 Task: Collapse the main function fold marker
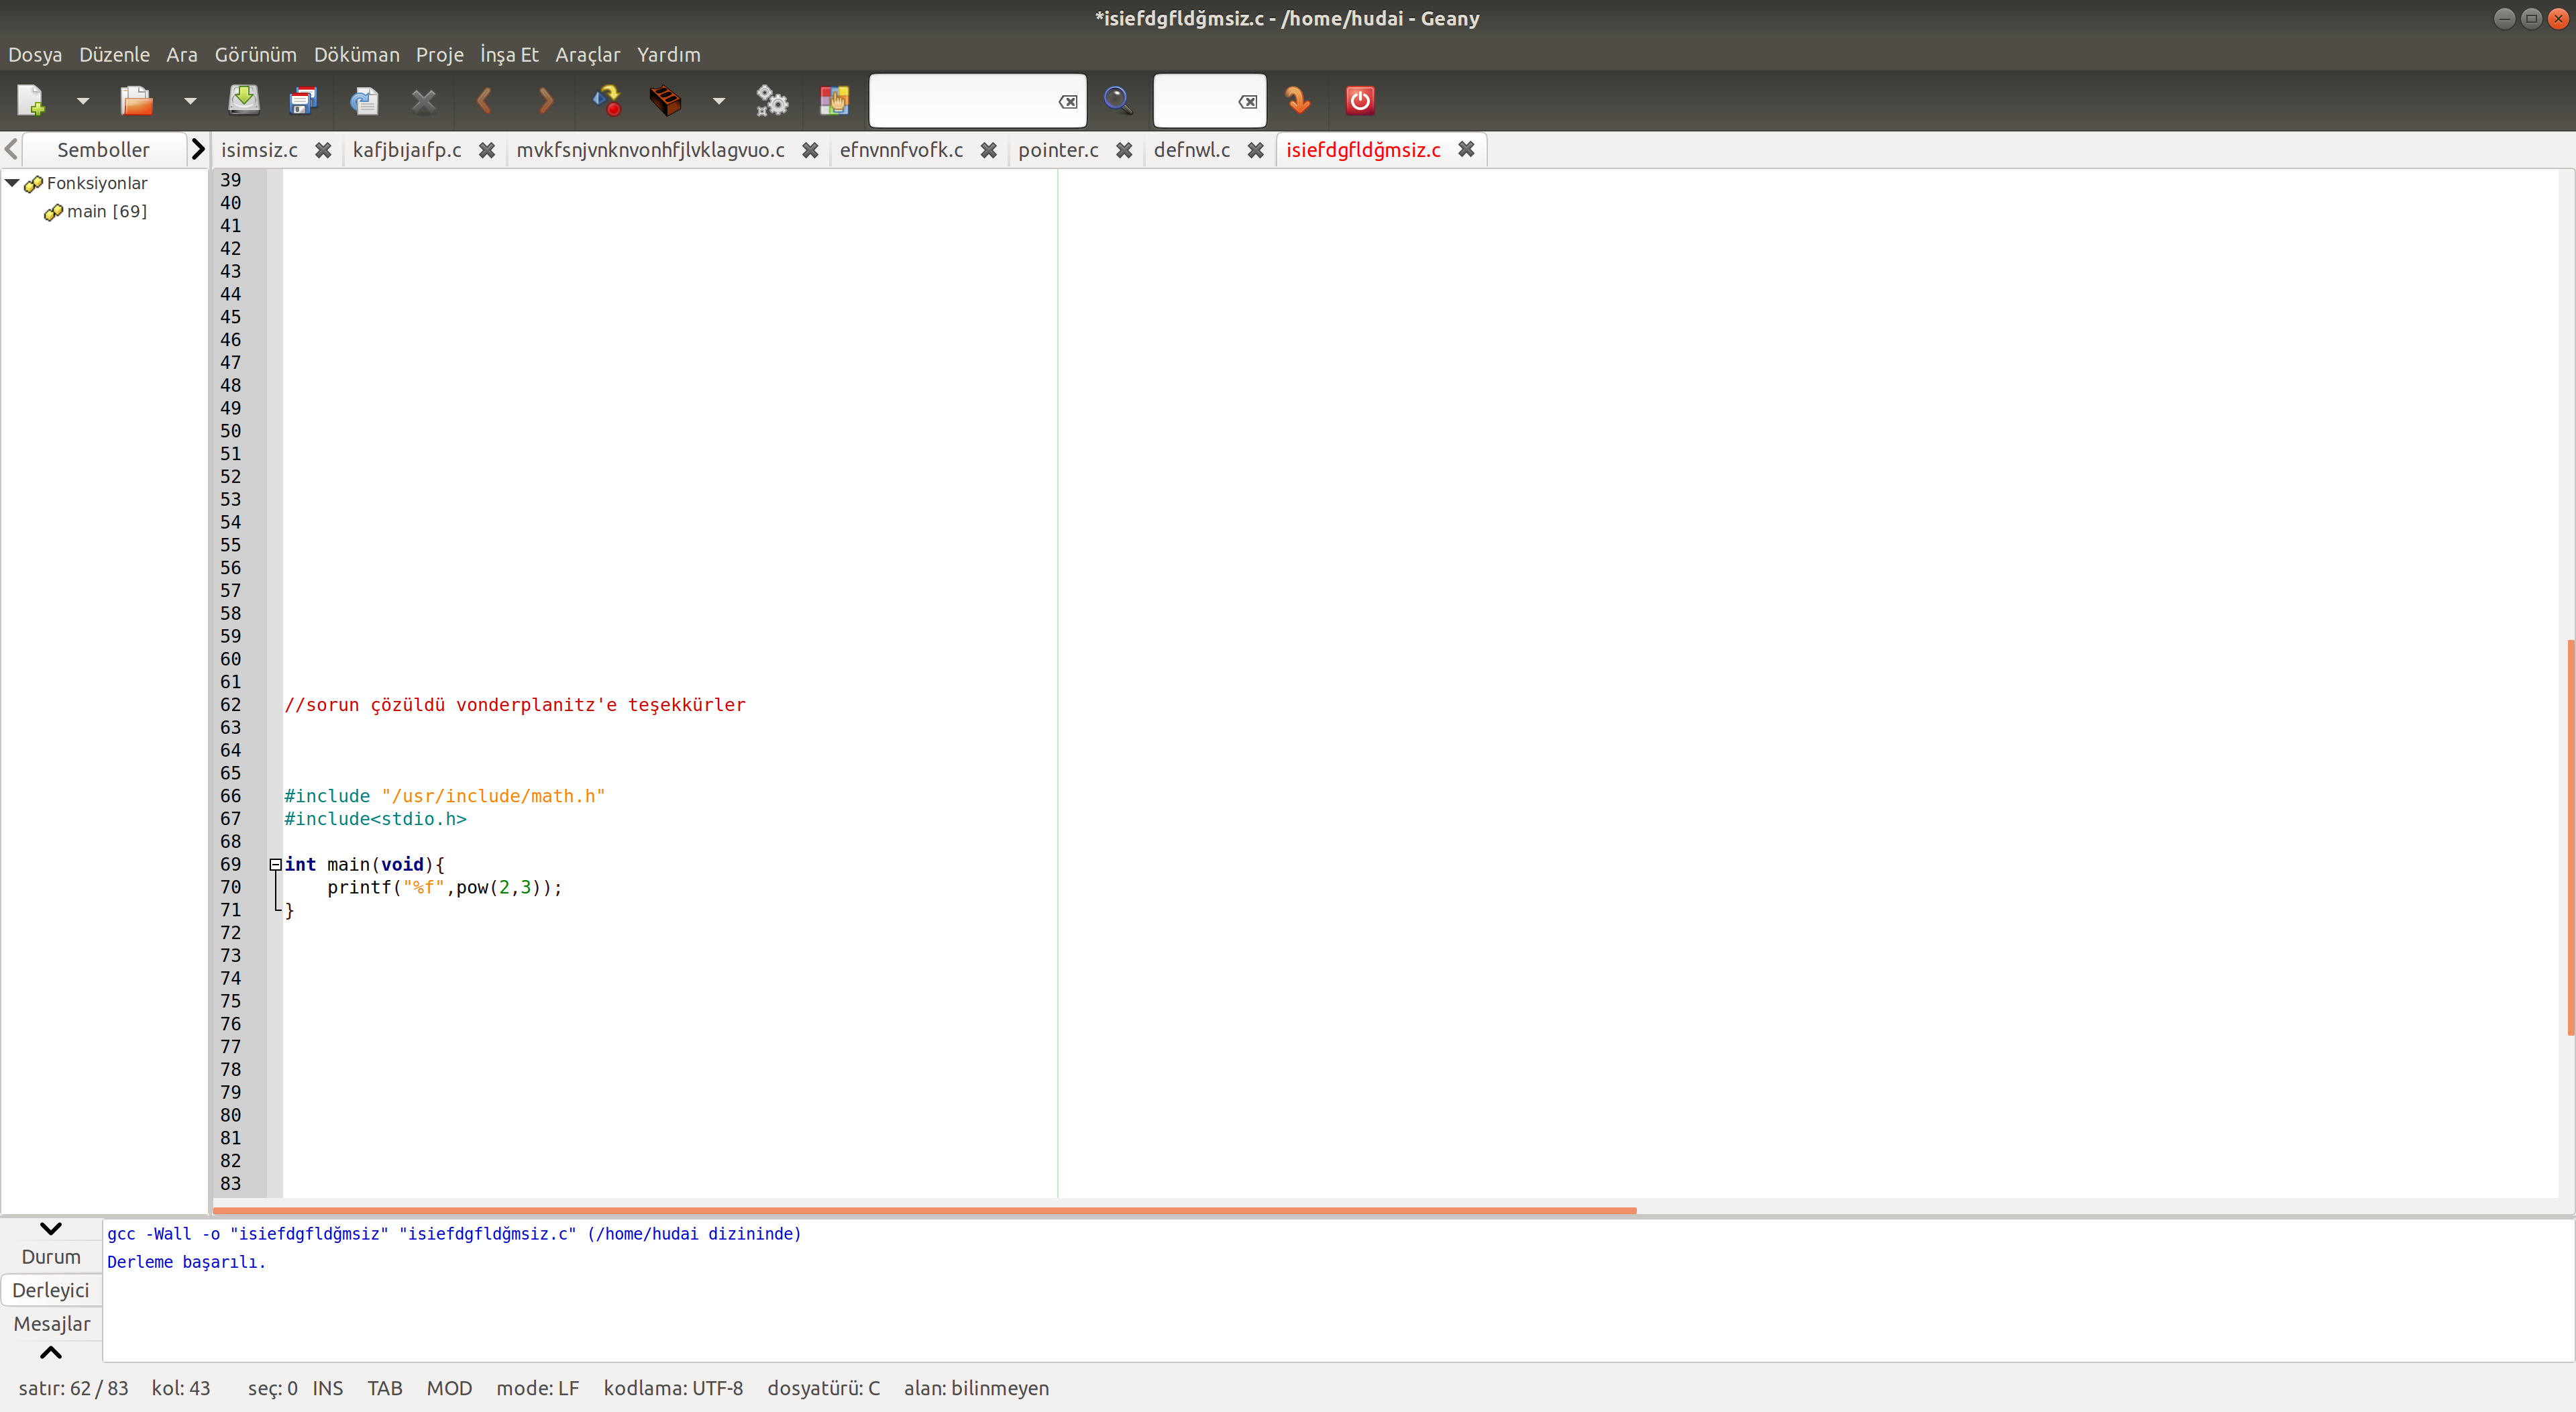[275, 864]
